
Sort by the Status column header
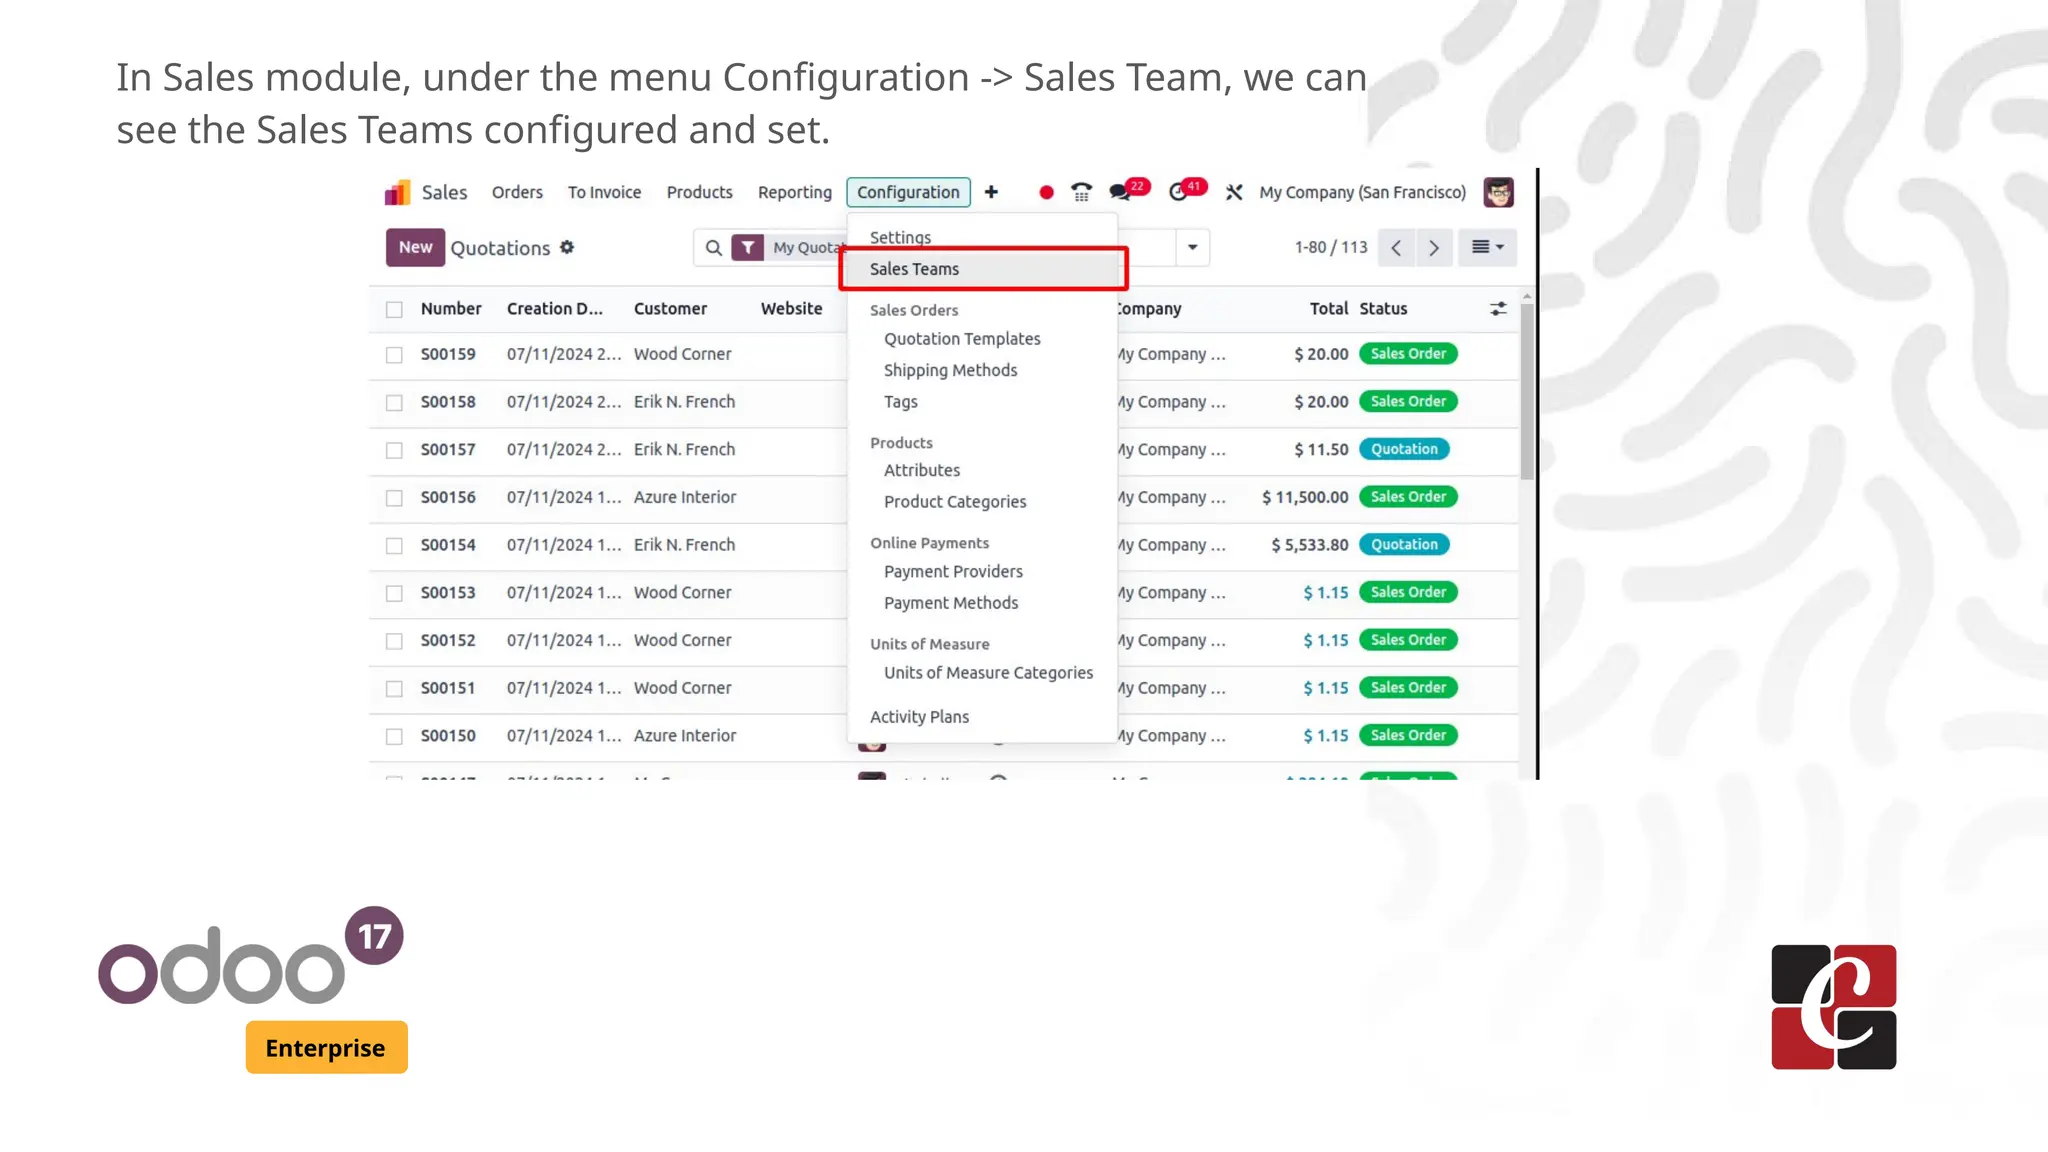1383,309
